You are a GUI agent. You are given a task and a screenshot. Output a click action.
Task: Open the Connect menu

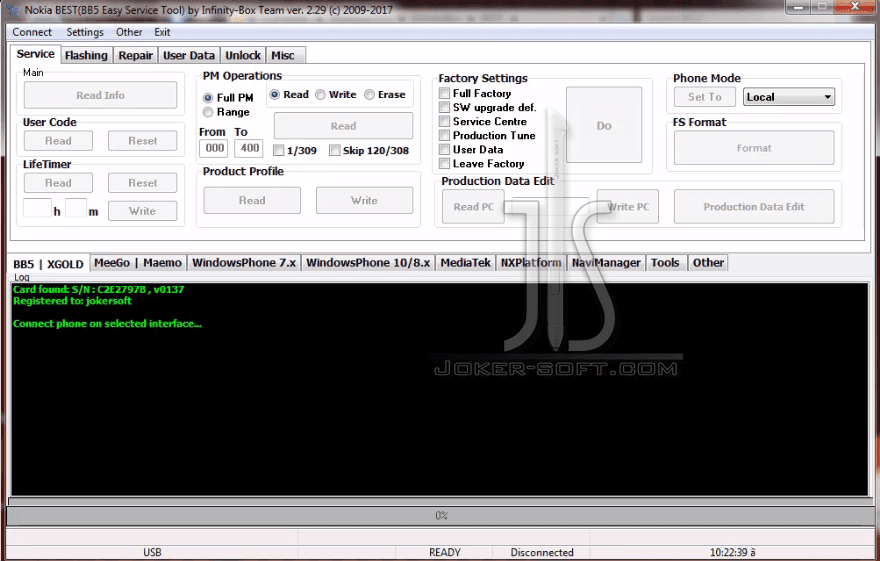coord(32,32)
